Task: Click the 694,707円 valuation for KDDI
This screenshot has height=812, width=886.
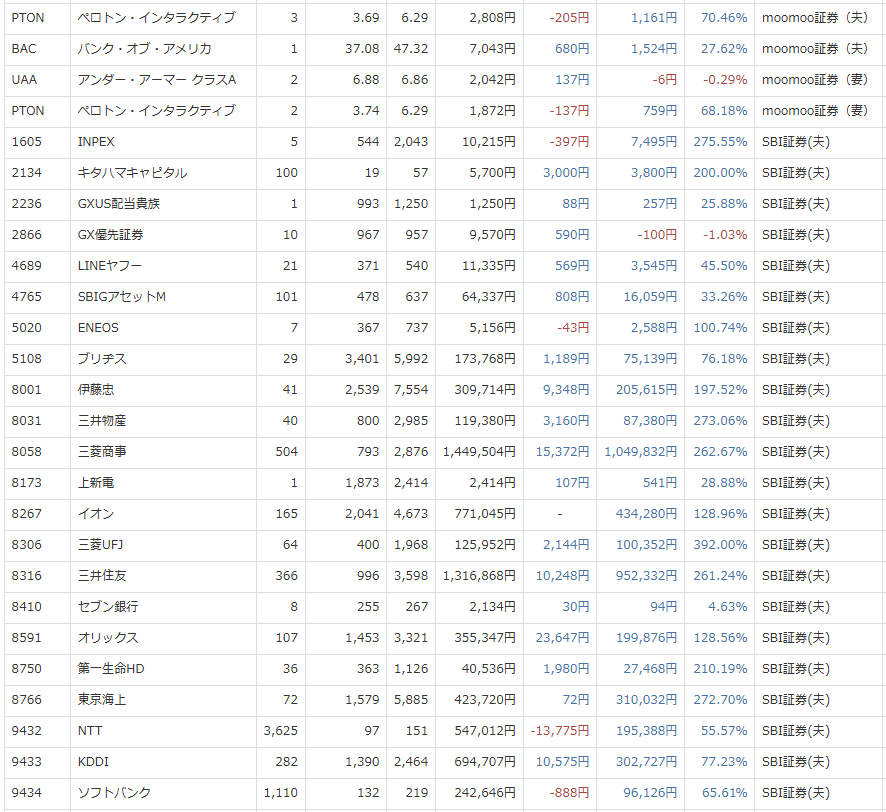Action: 485,762
